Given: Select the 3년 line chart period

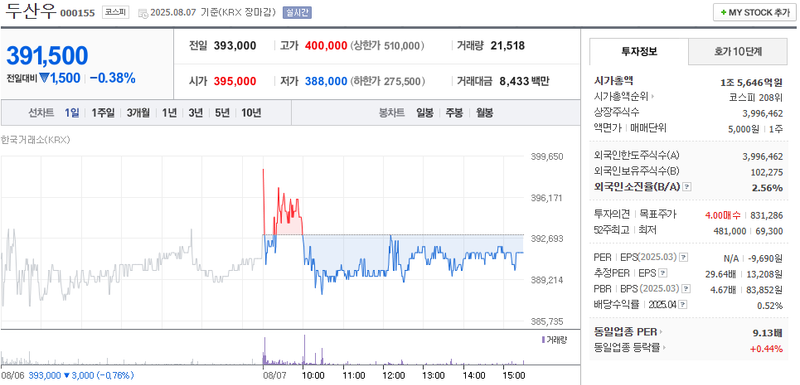Looking at the screenshot, I should point(196,113).
